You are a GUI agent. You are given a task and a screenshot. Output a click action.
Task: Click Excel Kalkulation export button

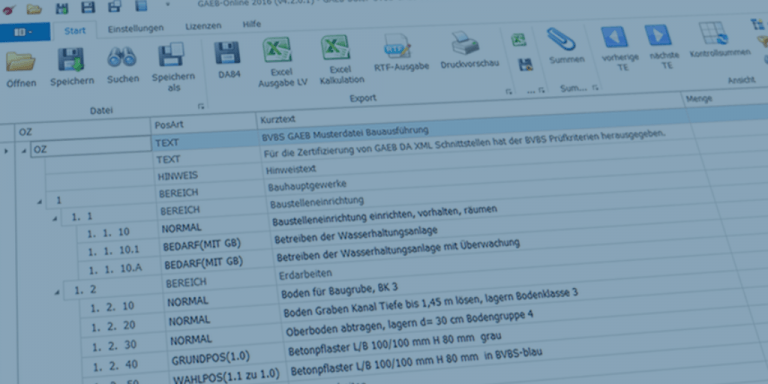pos(341,59)
